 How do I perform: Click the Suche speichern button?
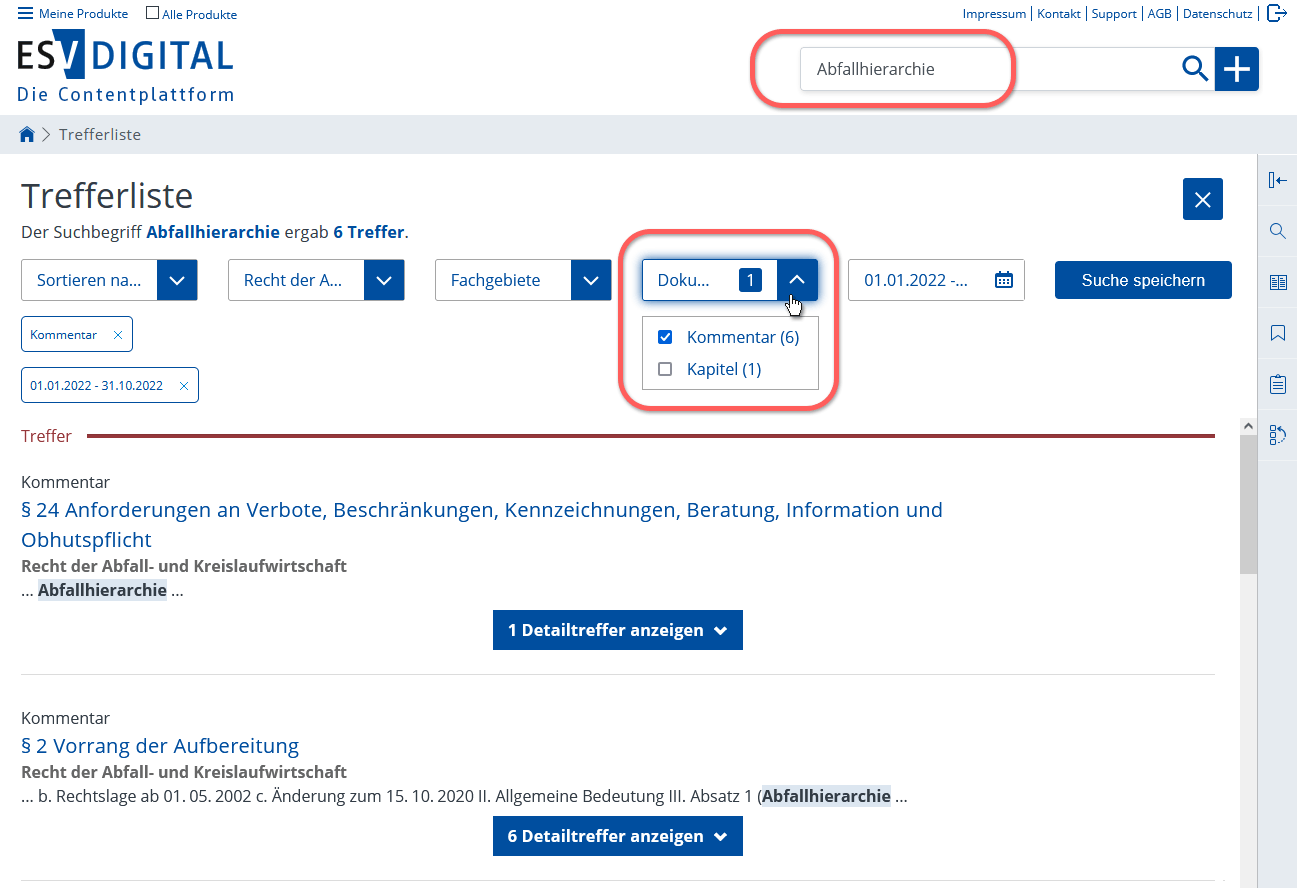[1142, 280]
